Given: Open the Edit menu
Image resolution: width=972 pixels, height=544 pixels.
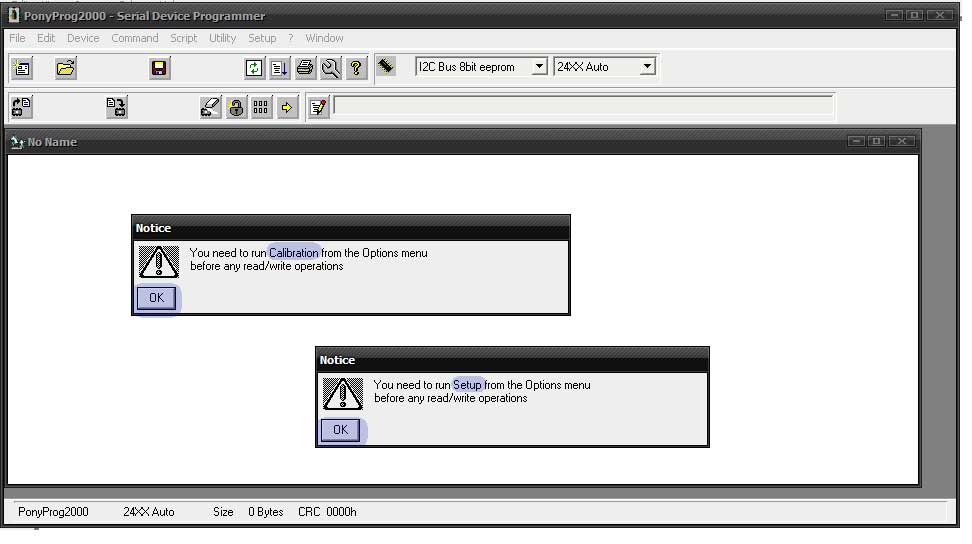Looking at the screenshot, I should [46, 38].
